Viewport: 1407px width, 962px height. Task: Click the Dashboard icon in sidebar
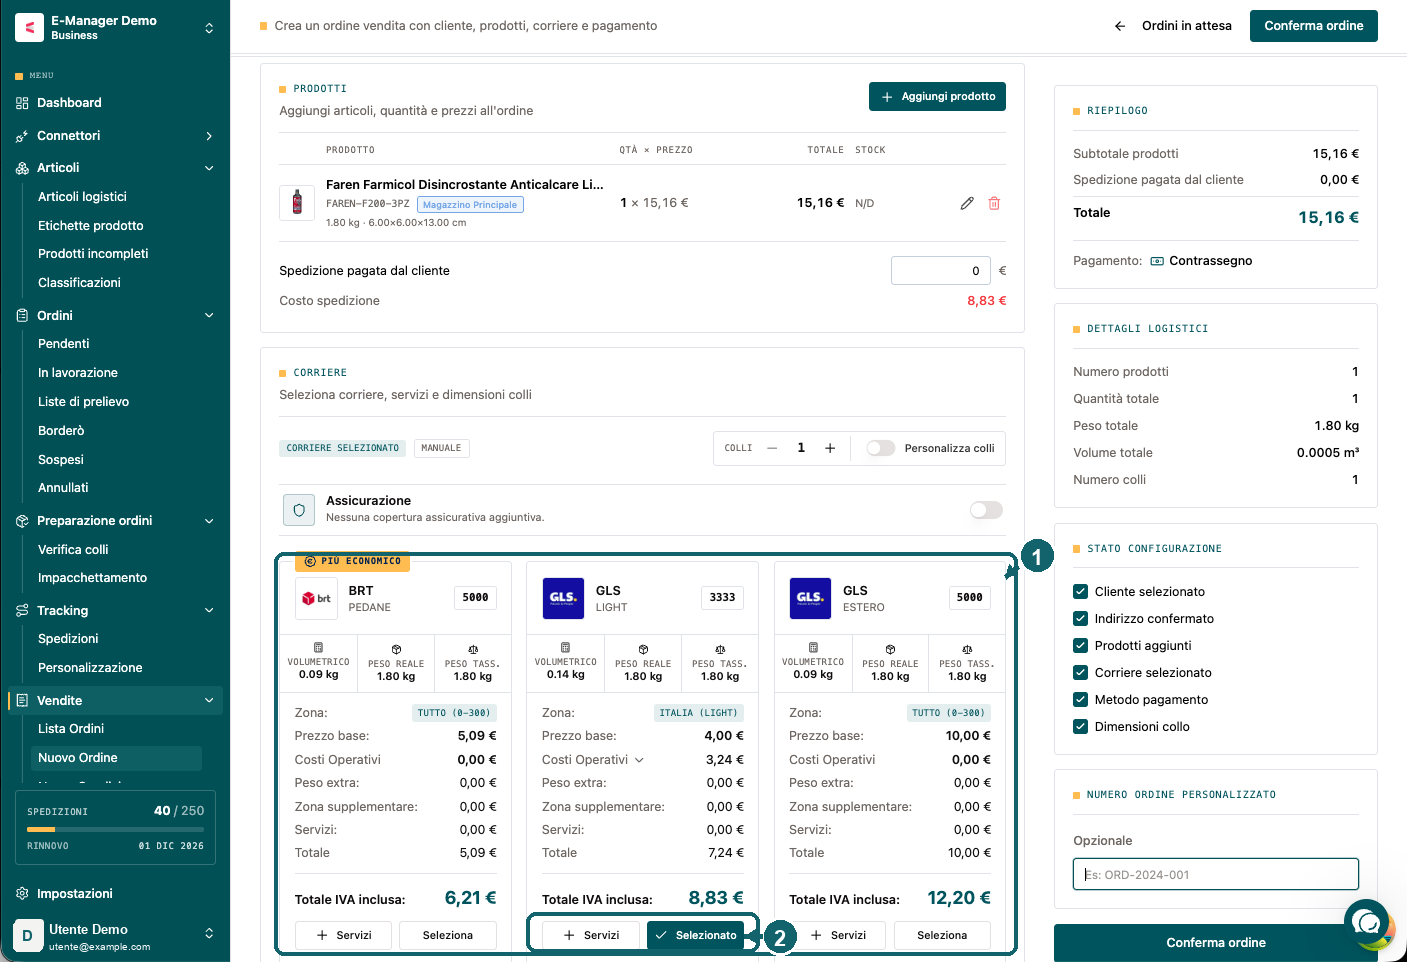click(22, 103)
